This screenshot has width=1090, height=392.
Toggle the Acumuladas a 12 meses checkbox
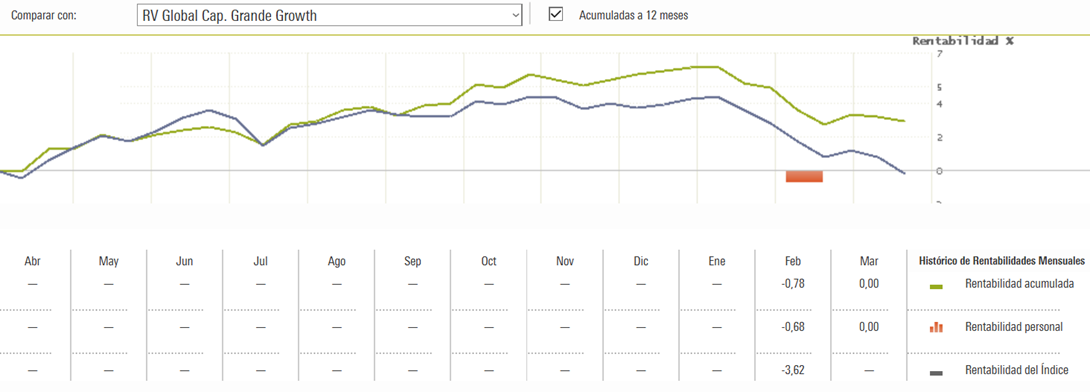pos(555,14)
